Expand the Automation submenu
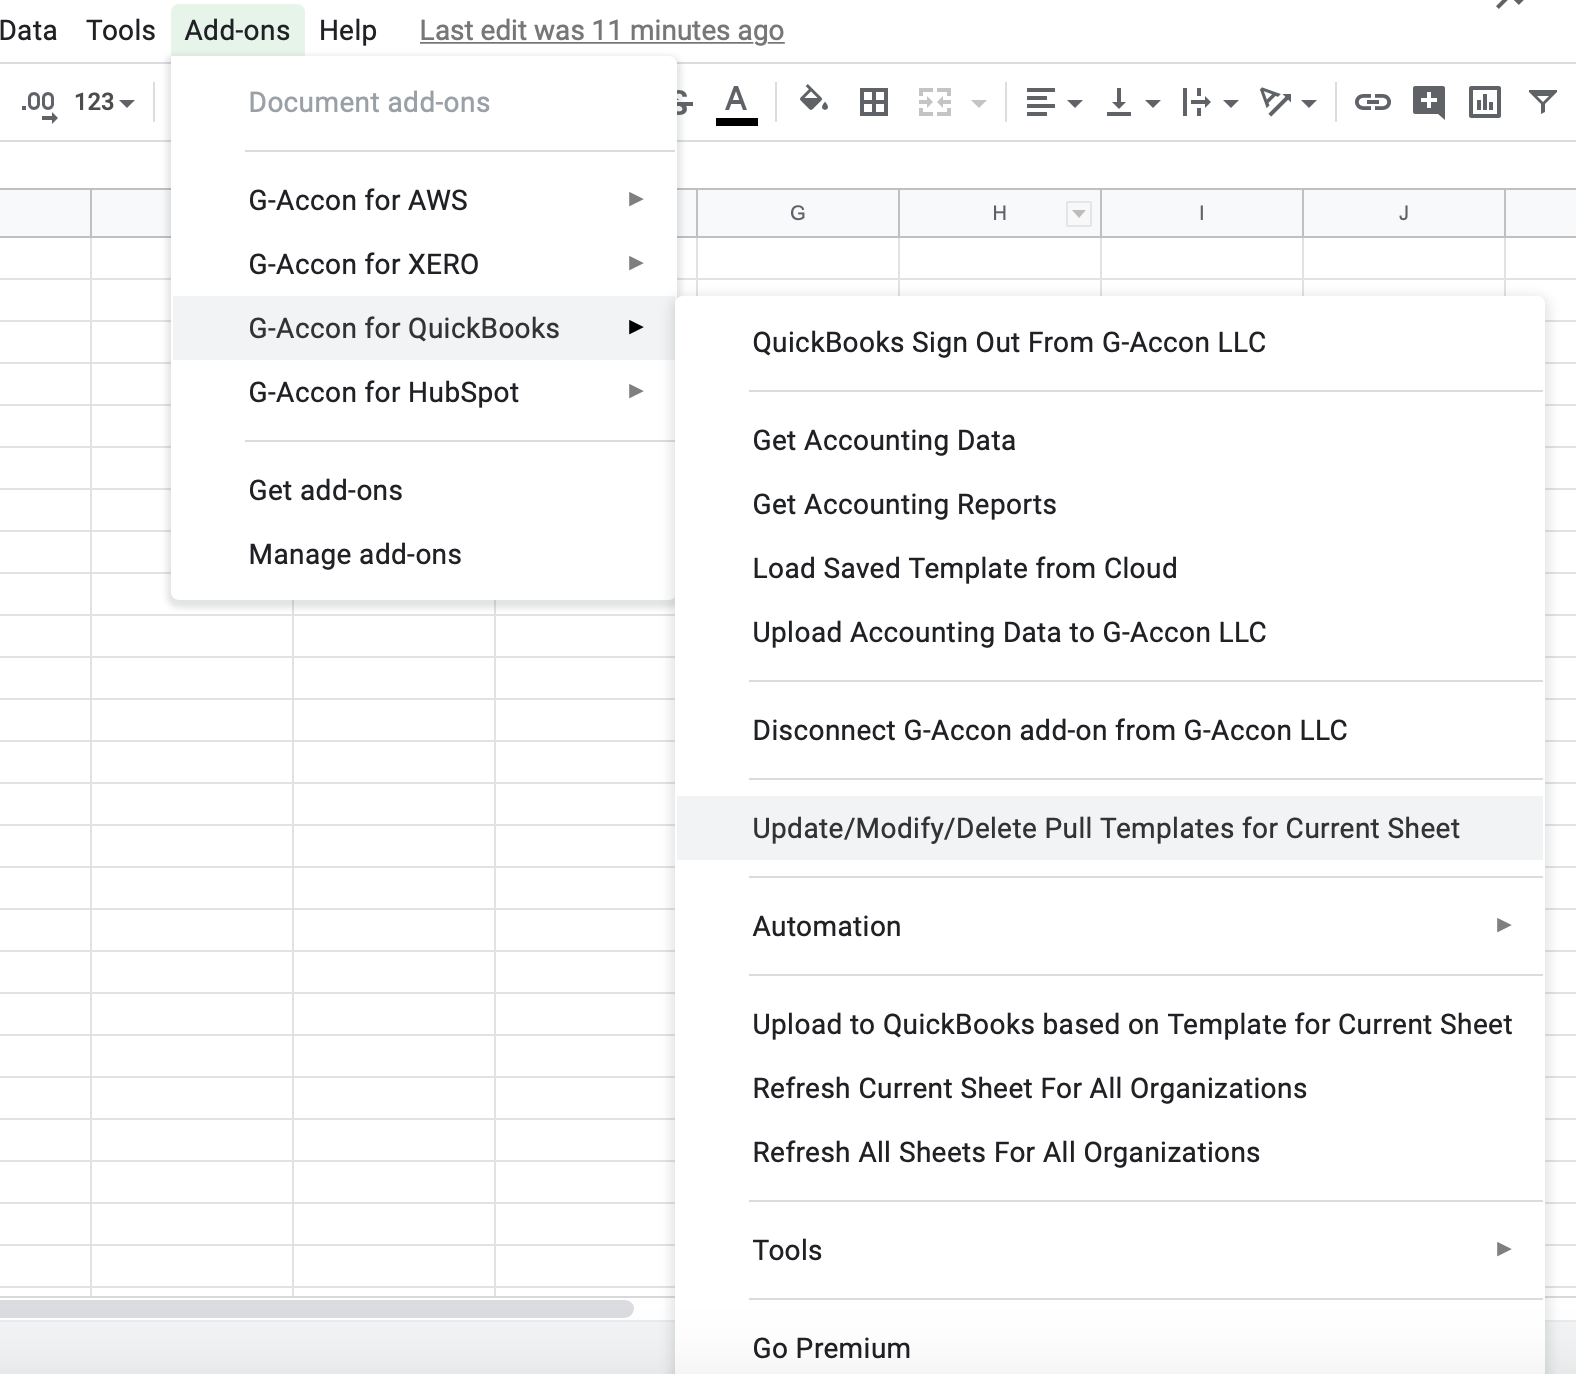 pos(1110,926)
